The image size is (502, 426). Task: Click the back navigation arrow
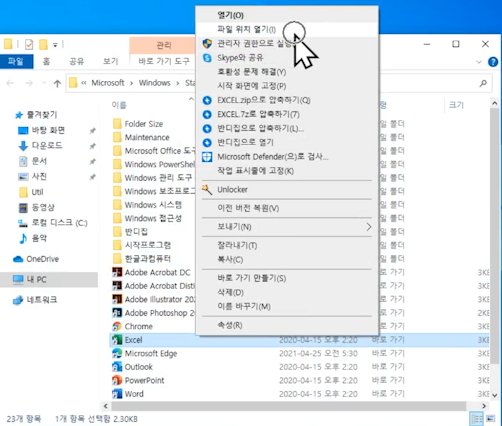coord(10,83)
